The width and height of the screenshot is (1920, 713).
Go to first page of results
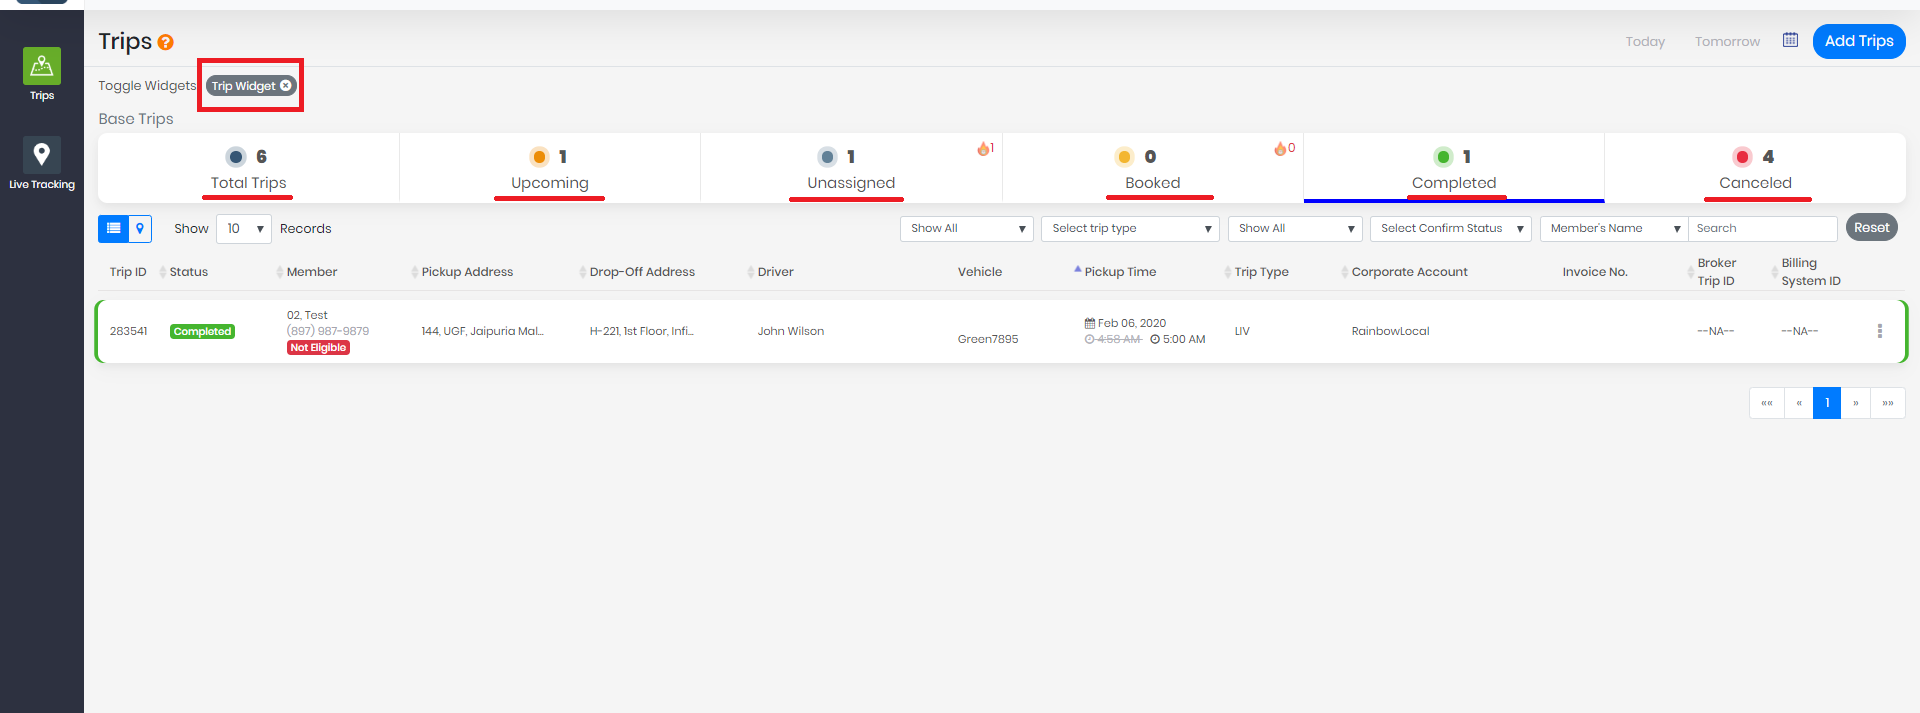tap(1767, 403)
